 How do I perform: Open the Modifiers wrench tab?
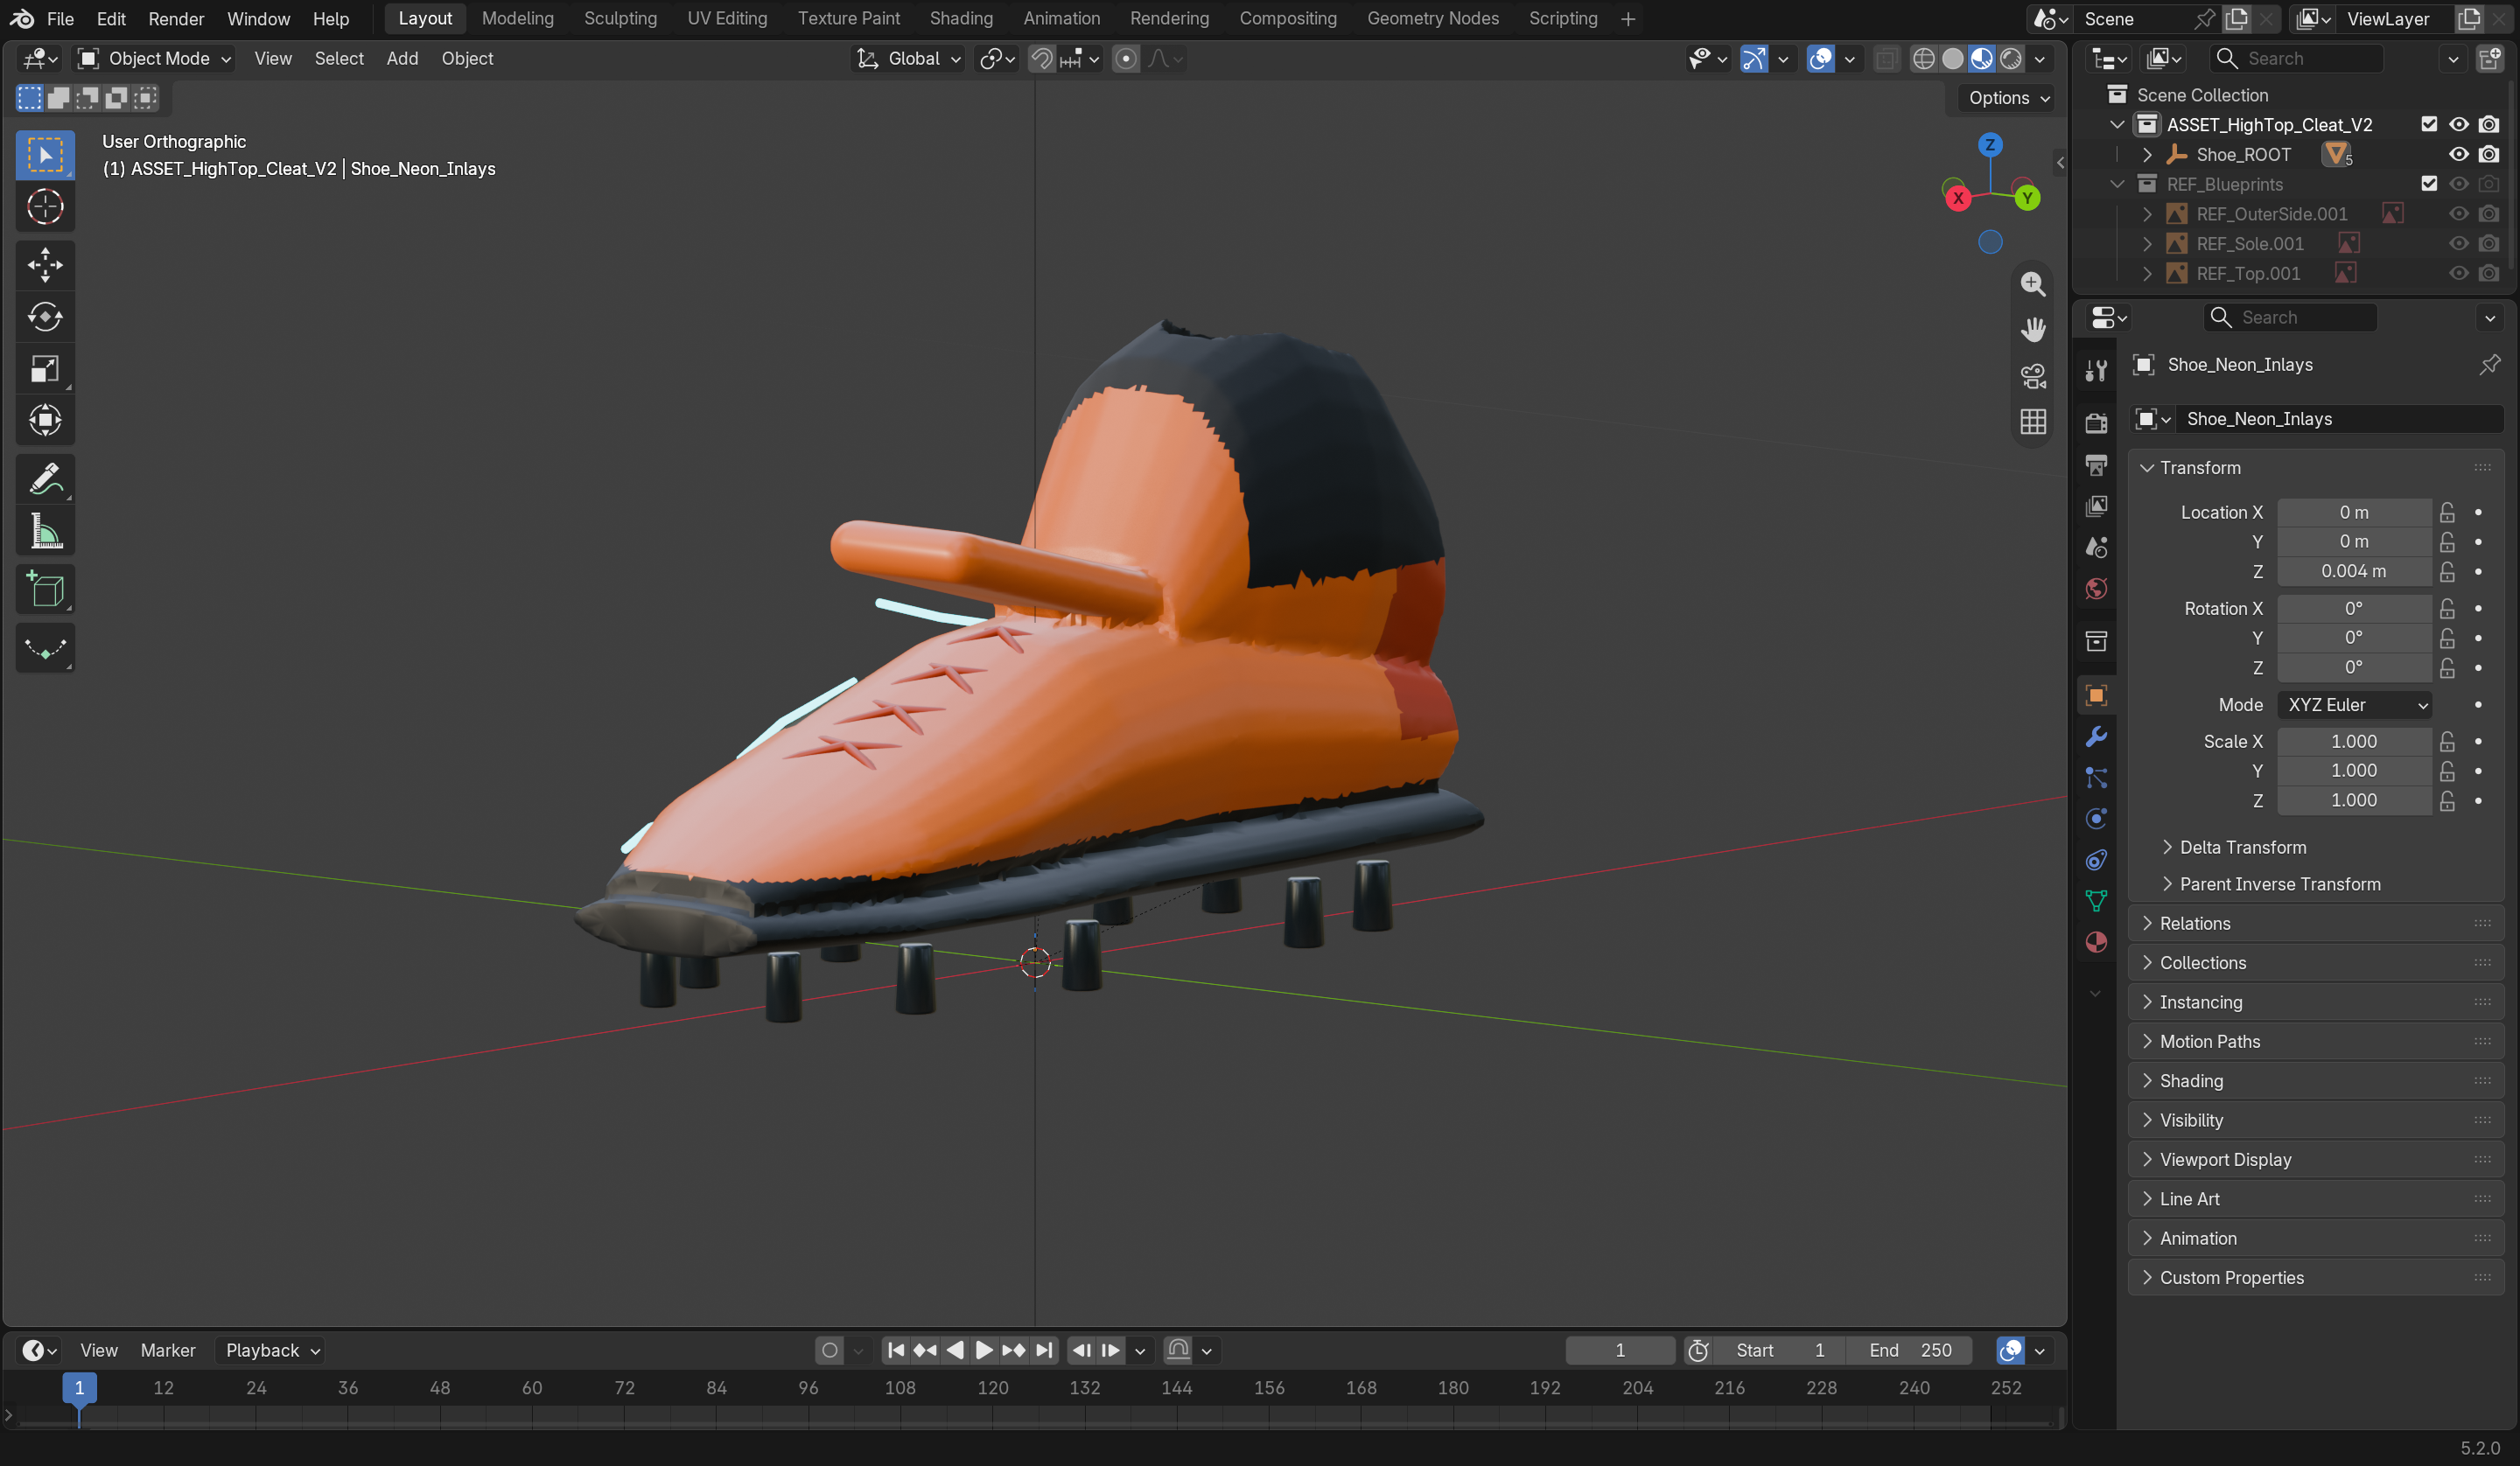(x=2096, y=737)
